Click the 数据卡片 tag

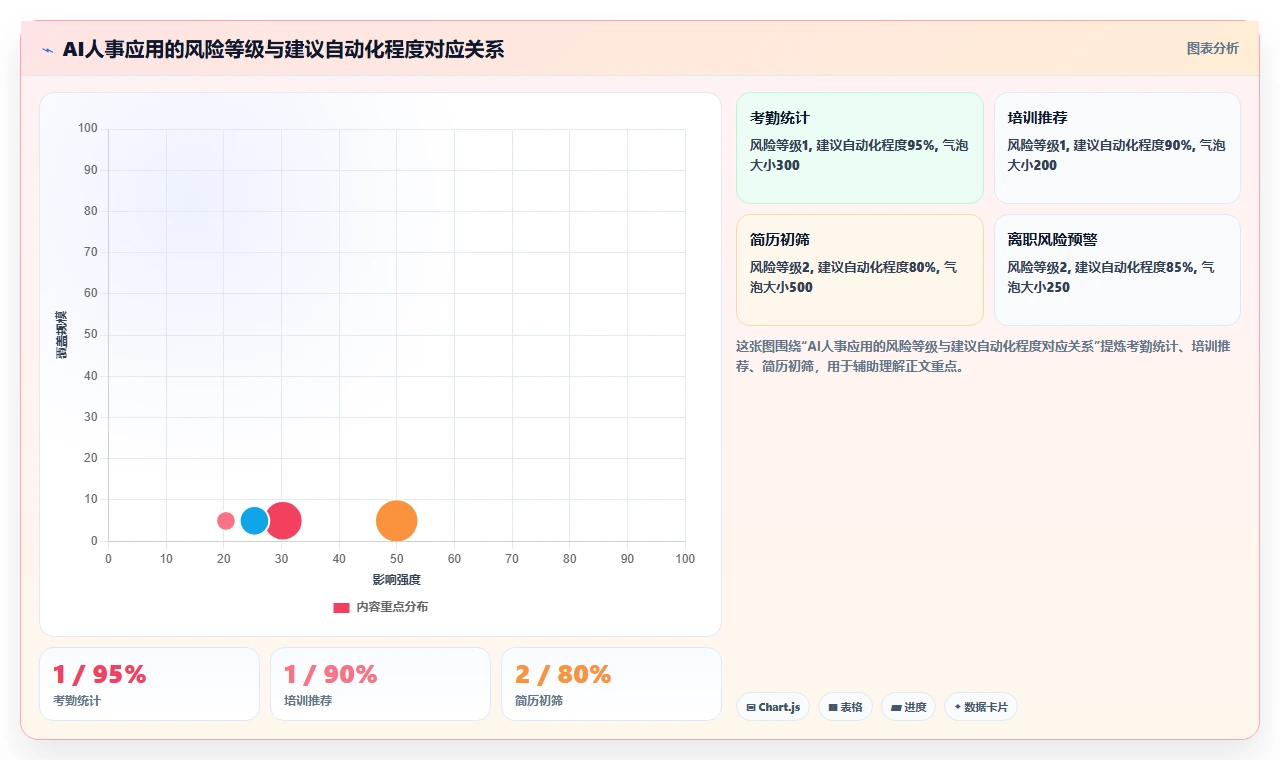point(981,707)
